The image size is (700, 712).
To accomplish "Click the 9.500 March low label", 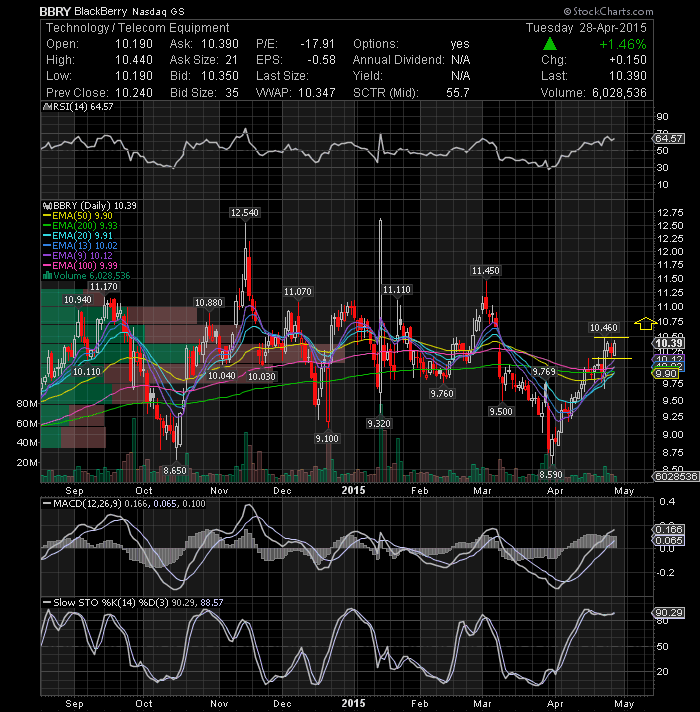I will click(x=501, y=411).
